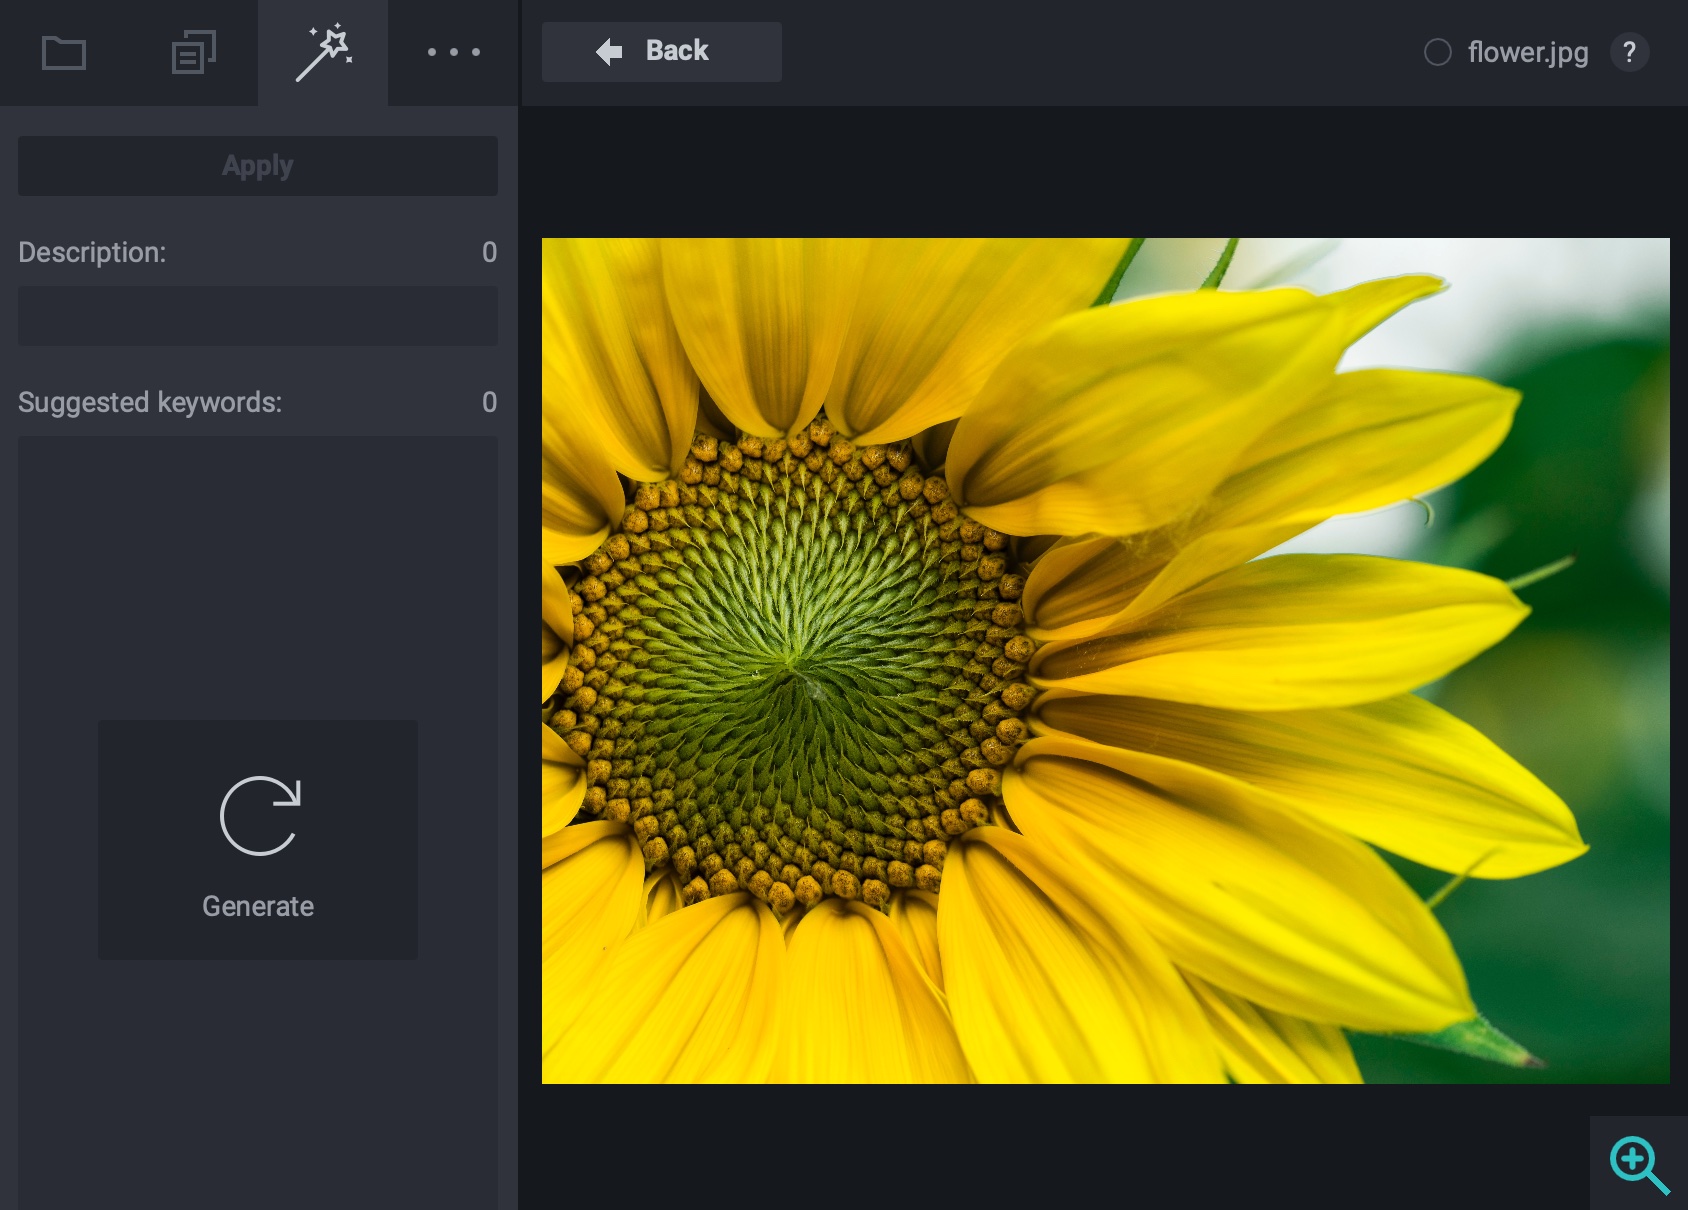This screenshot has width=1688, height=1210.
Task: Click the left arrow in Back button
Action: tap(609, 52)
